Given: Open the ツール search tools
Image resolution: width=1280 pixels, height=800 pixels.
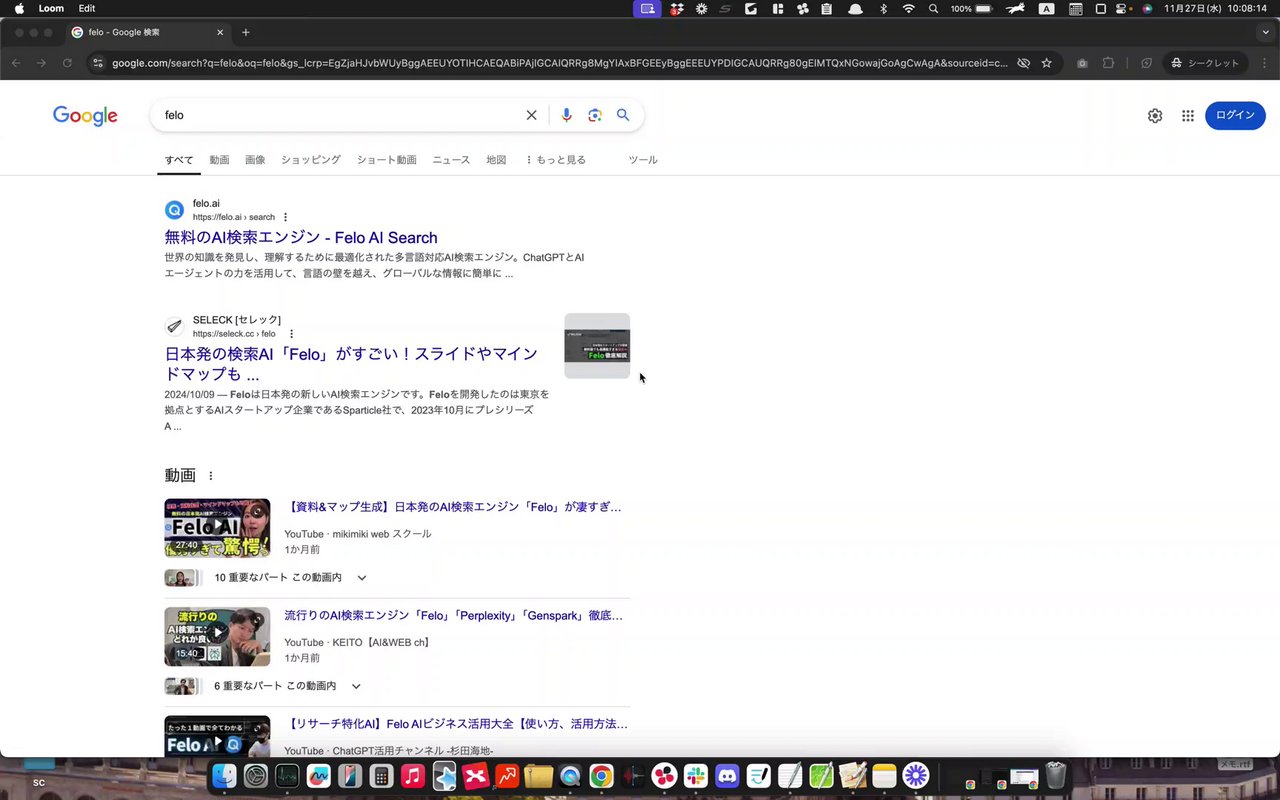Looking at the screenshot, I should click(643, 160).
